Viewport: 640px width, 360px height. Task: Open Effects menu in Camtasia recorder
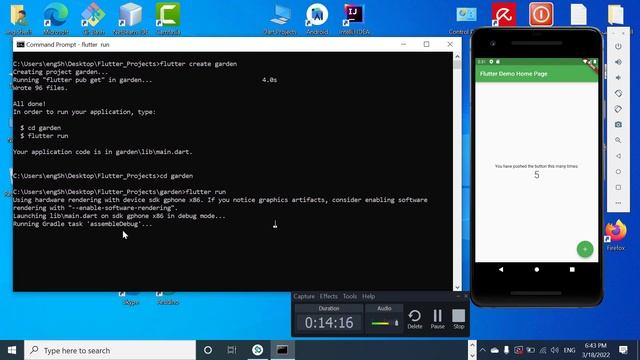pos(329,296)
